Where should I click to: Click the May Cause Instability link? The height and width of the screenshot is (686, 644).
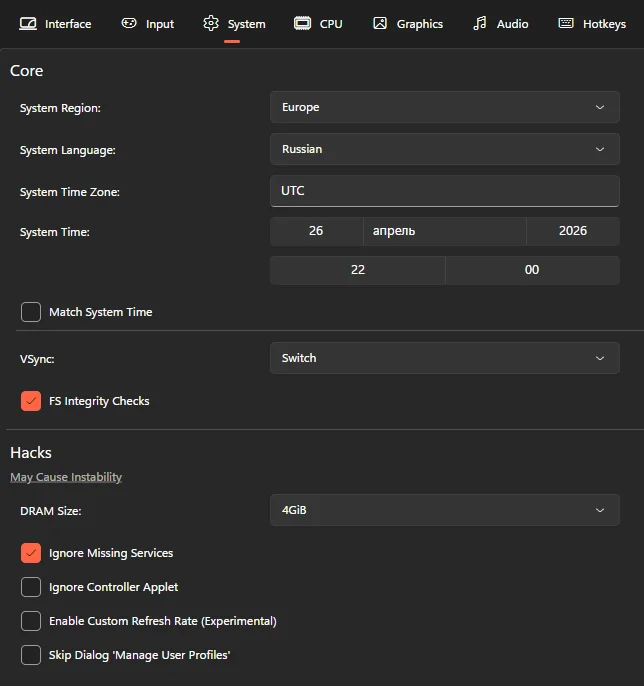66,477
